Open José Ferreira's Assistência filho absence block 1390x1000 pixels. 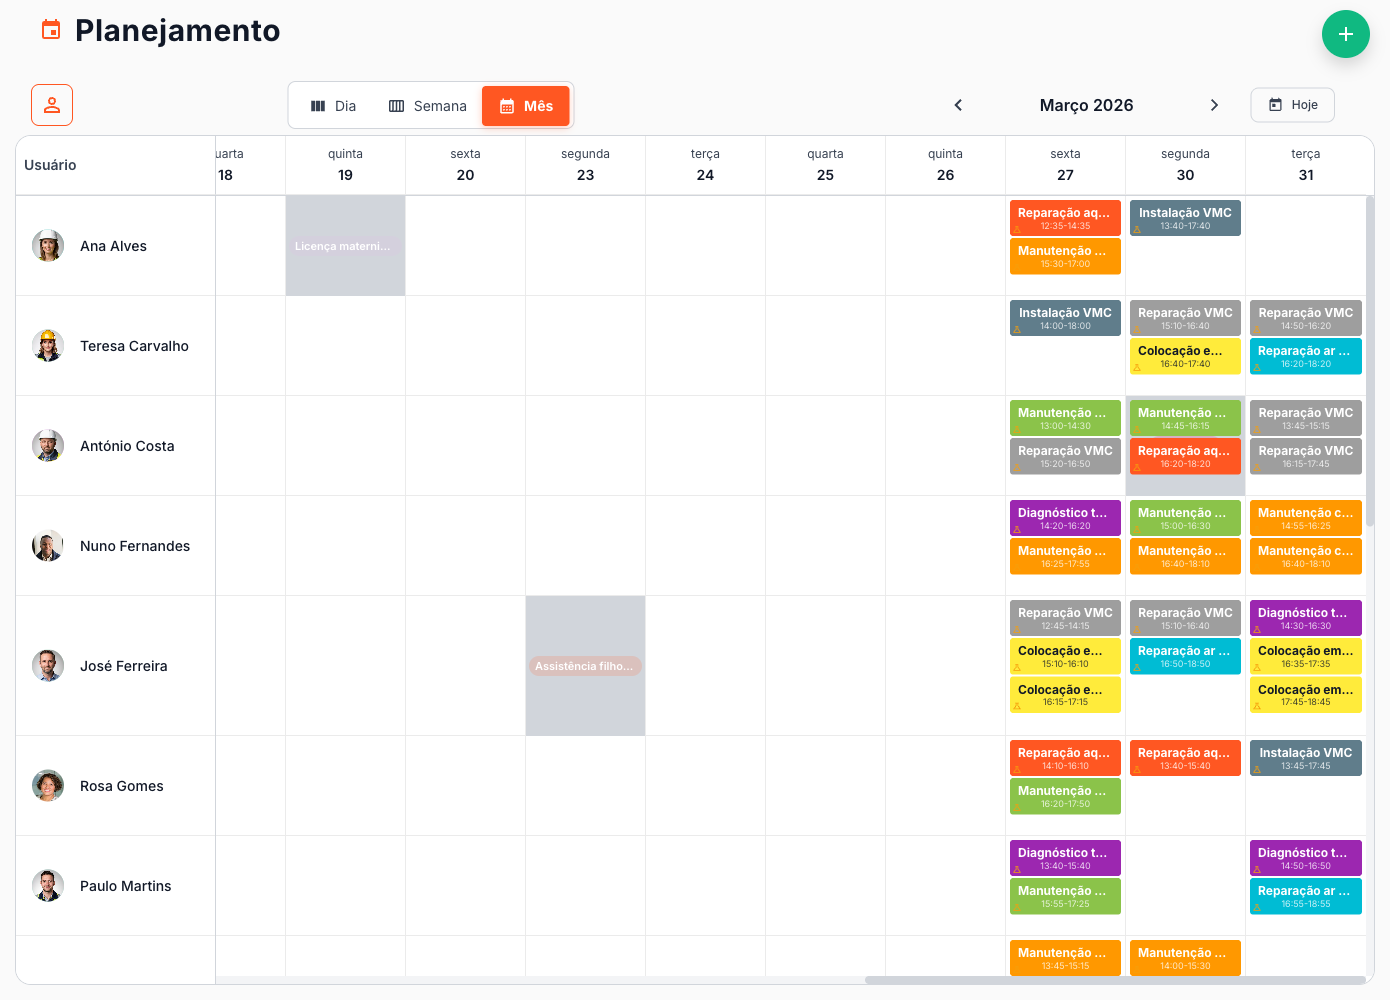[584, 666]
